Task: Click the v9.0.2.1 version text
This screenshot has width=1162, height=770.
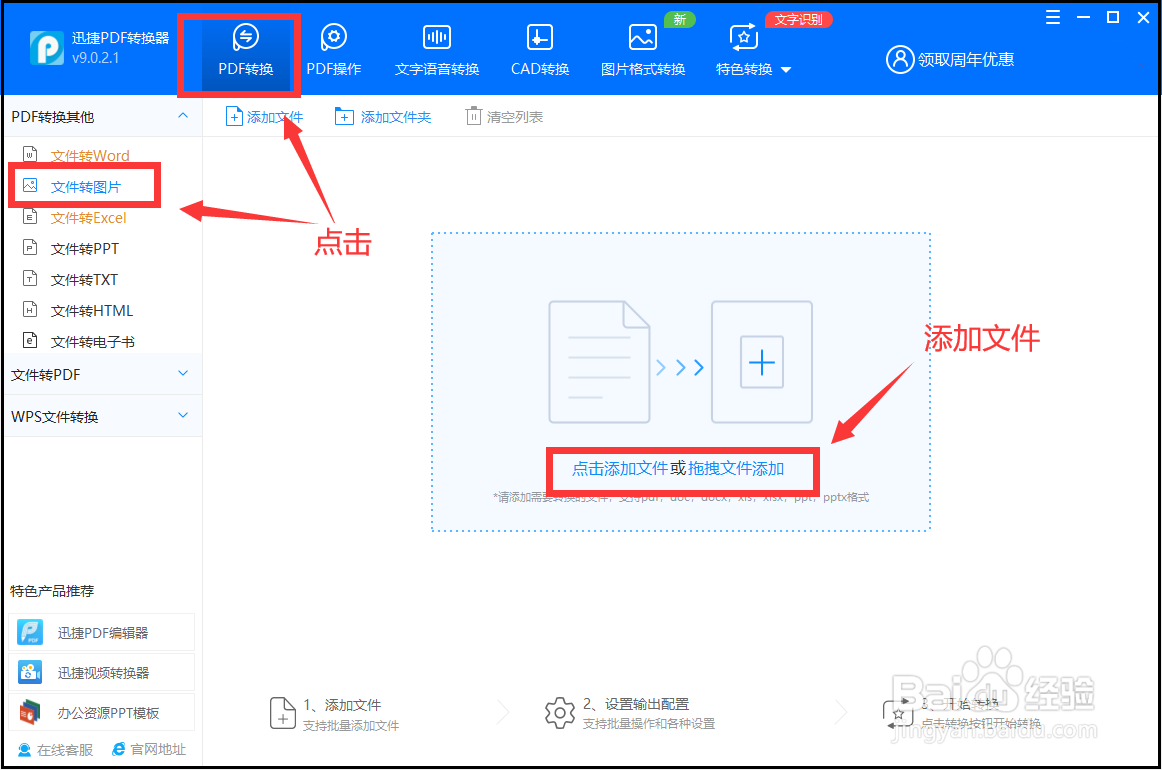Action: (x=96, y=58)
